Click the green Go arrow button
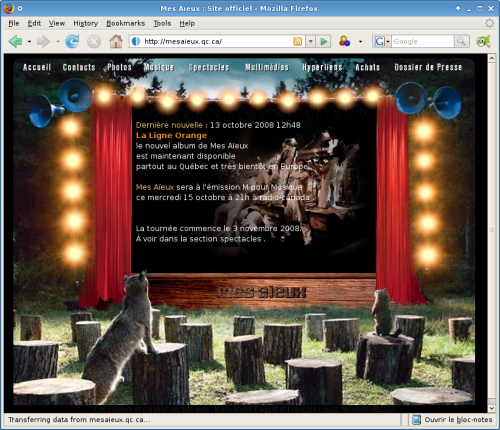This screenshot has height=430, width=500. click(323, 41)
